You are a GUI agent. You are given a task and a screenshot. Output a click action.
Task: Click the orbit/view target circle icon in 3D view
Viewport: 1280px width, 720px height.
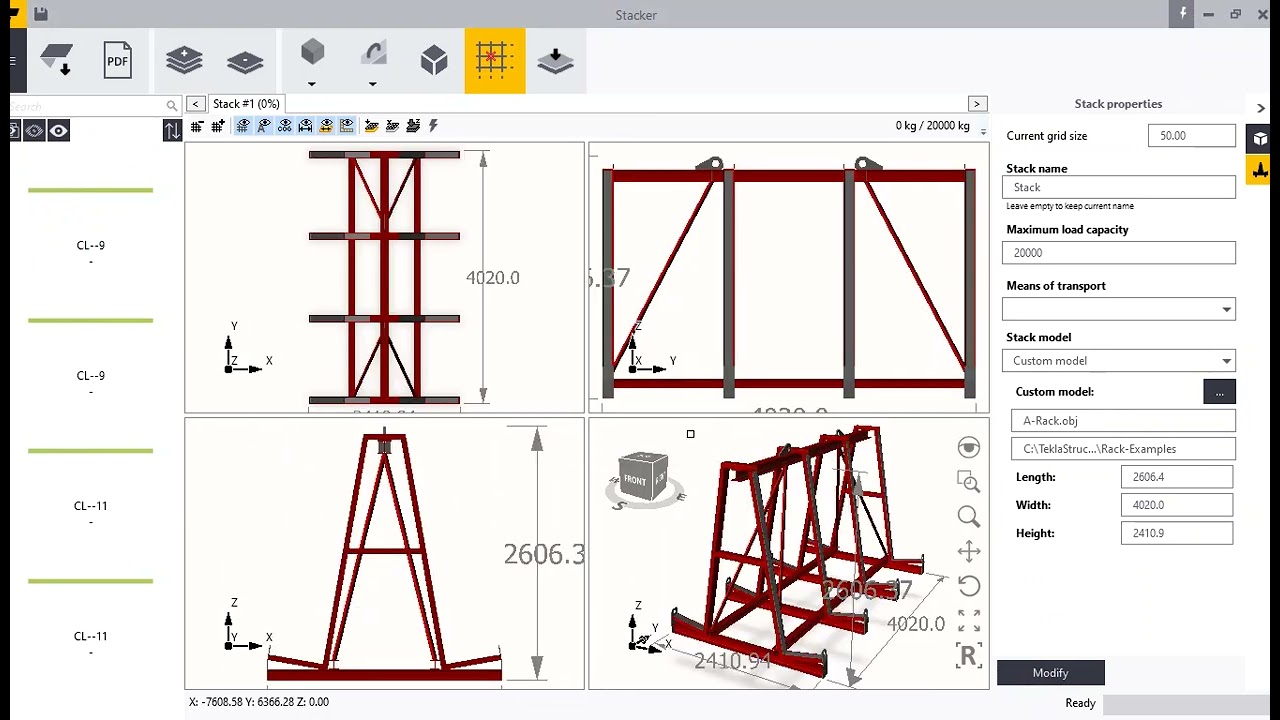pyautogui.click(x=968, y=447)
